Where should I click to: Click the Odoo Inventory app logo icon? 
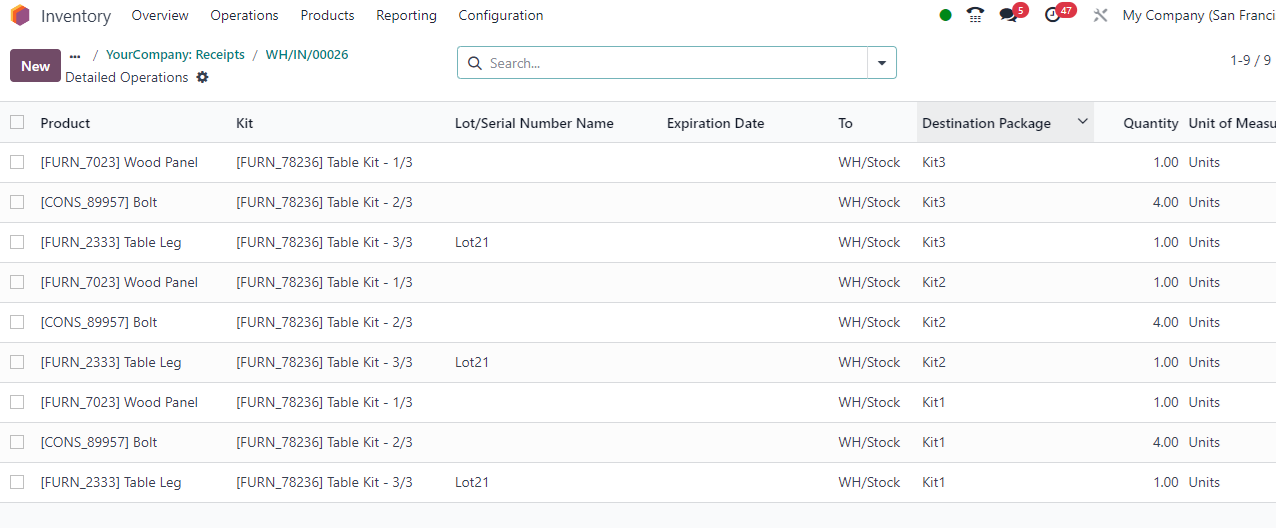[20, 16]
